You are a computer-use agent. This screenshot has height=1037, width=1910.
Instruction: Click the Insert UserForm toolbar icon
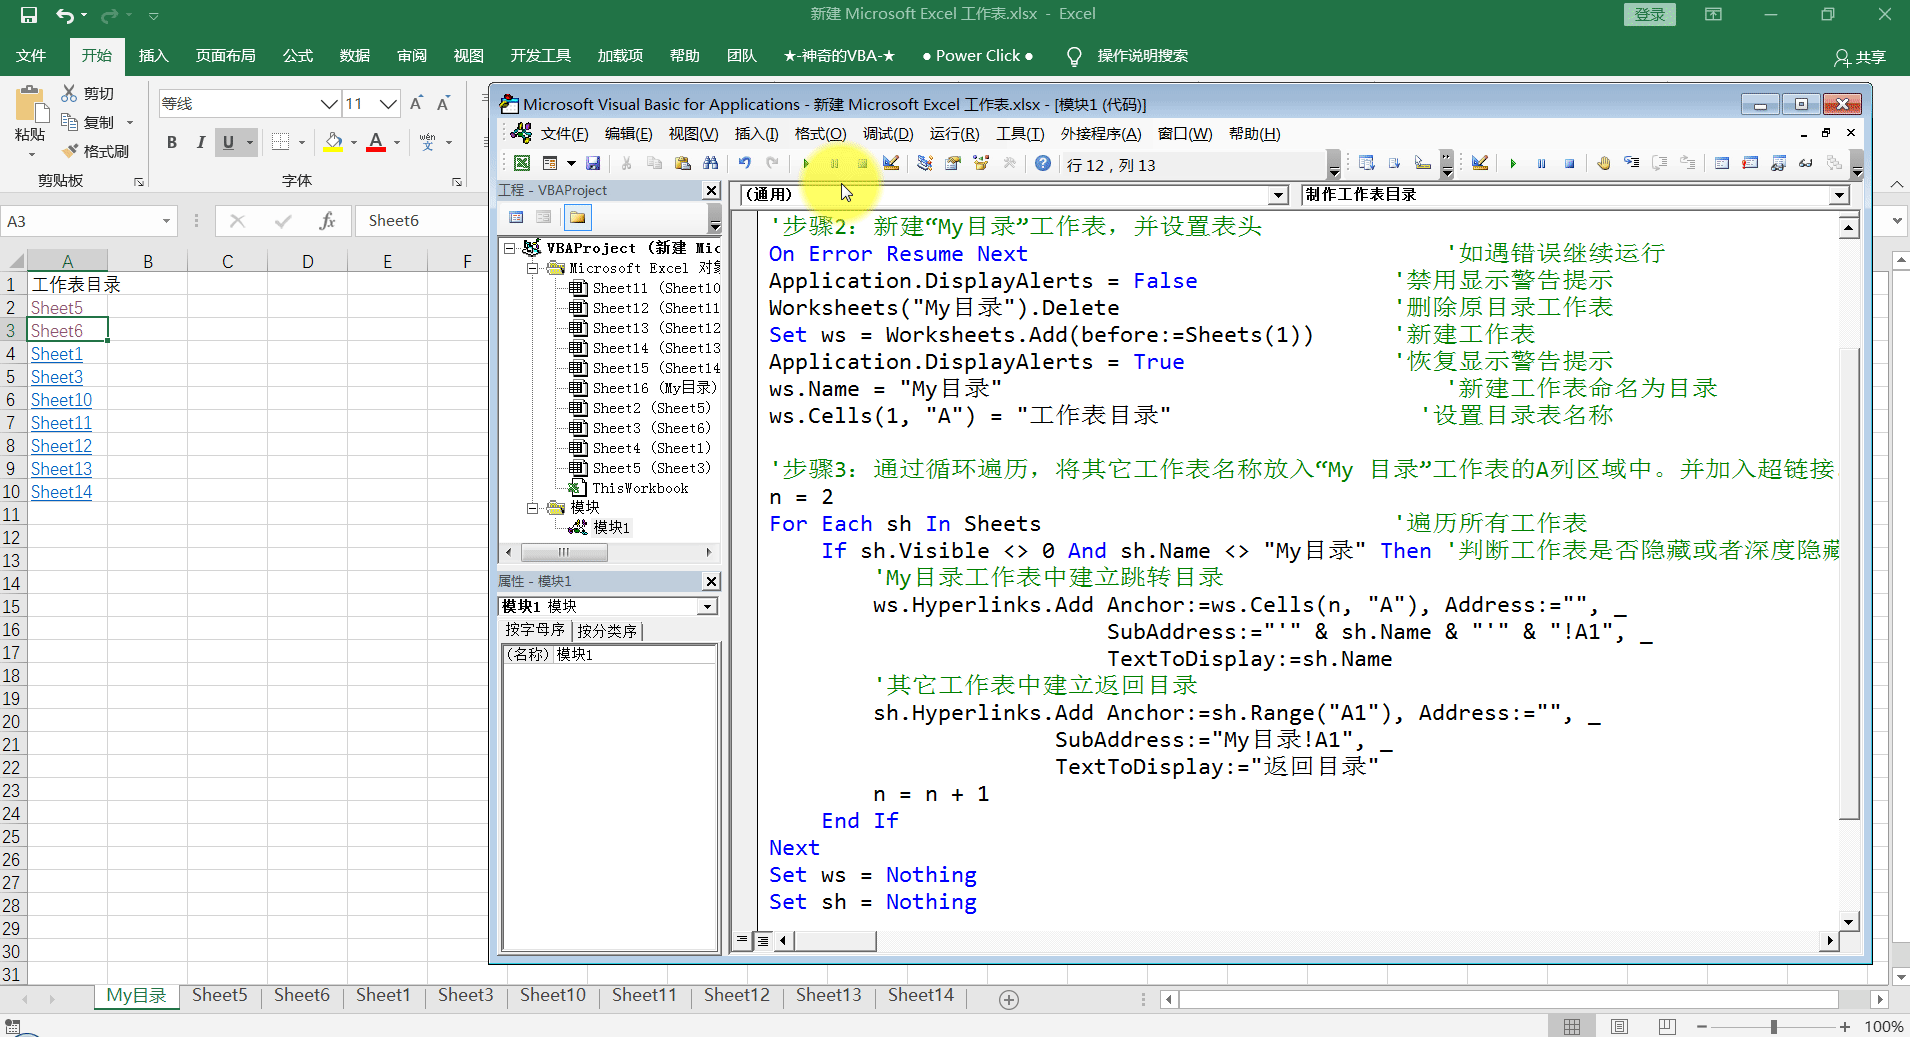tap(550, 163)
